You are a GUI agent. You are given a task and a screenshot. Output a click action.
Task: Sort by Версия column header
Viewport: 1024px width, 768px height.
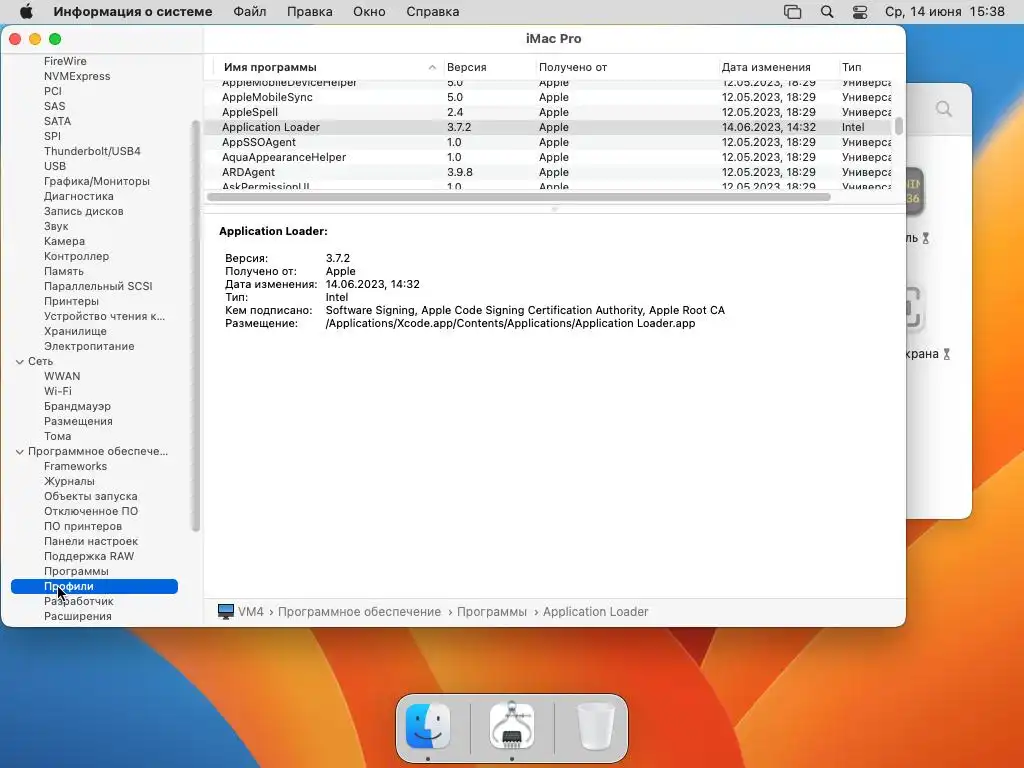point(466,67)
